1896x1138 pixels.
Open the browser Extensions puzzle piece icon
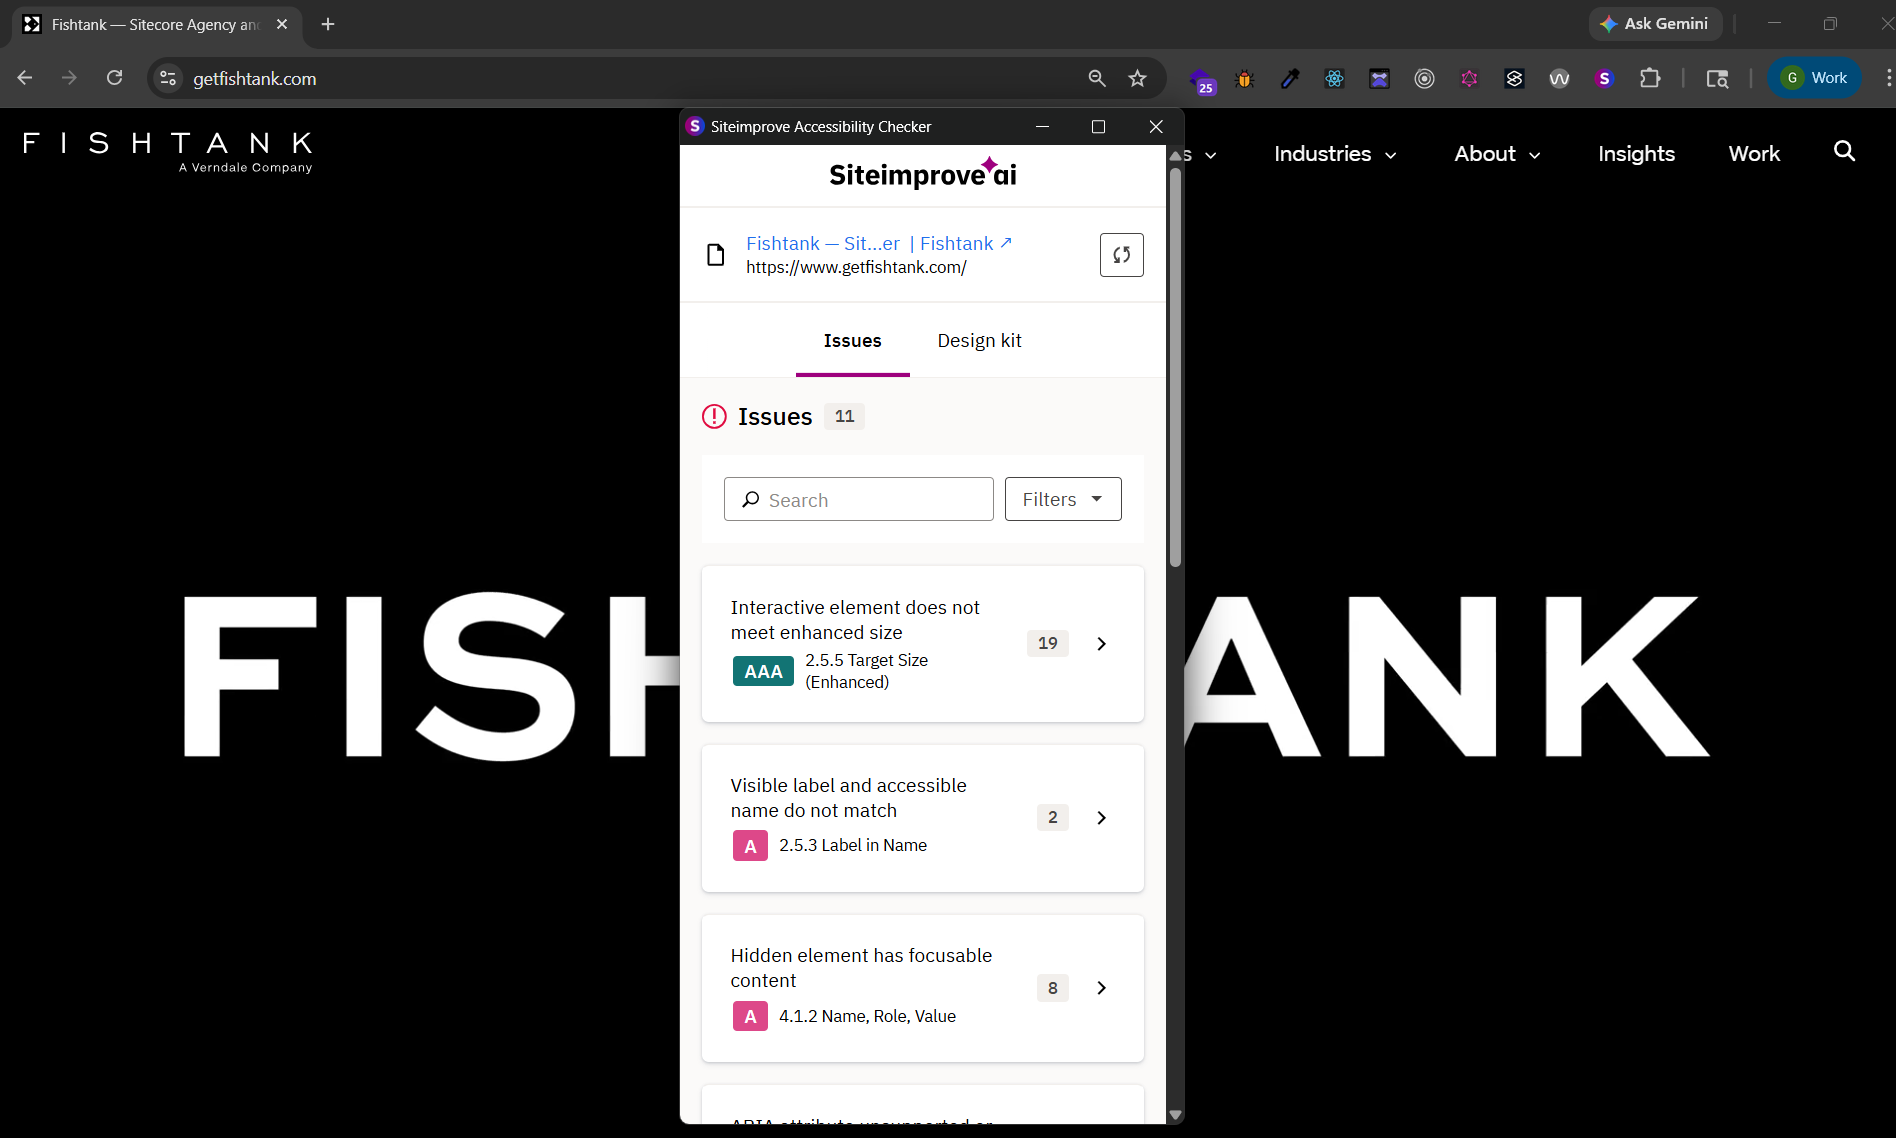(x=1651, y=78)
